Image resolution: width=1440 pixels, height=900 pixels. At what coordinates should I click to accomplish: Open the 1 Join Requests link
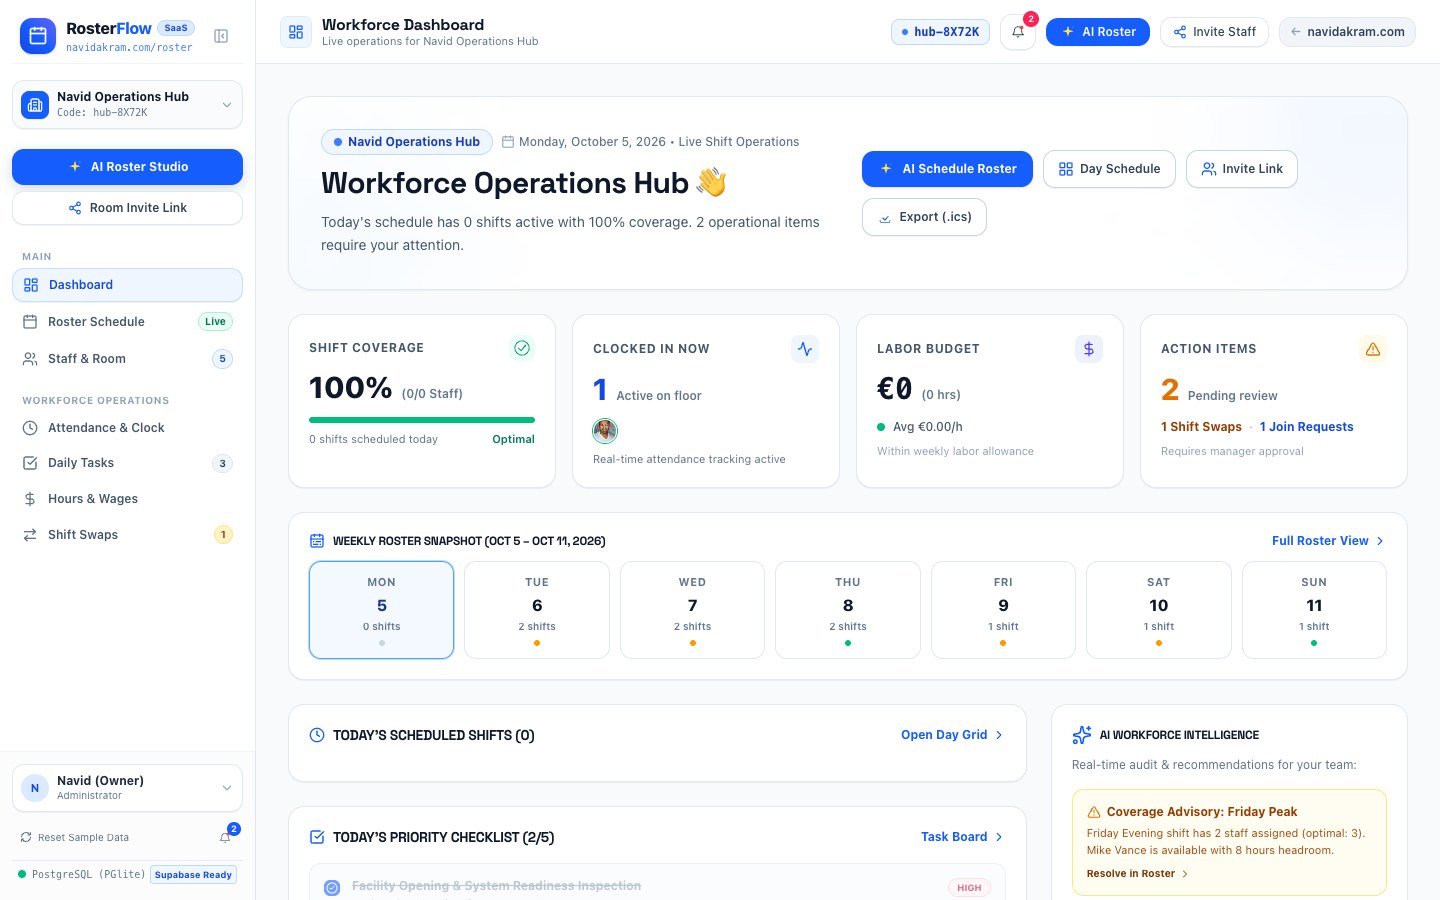coord(1306,427)
